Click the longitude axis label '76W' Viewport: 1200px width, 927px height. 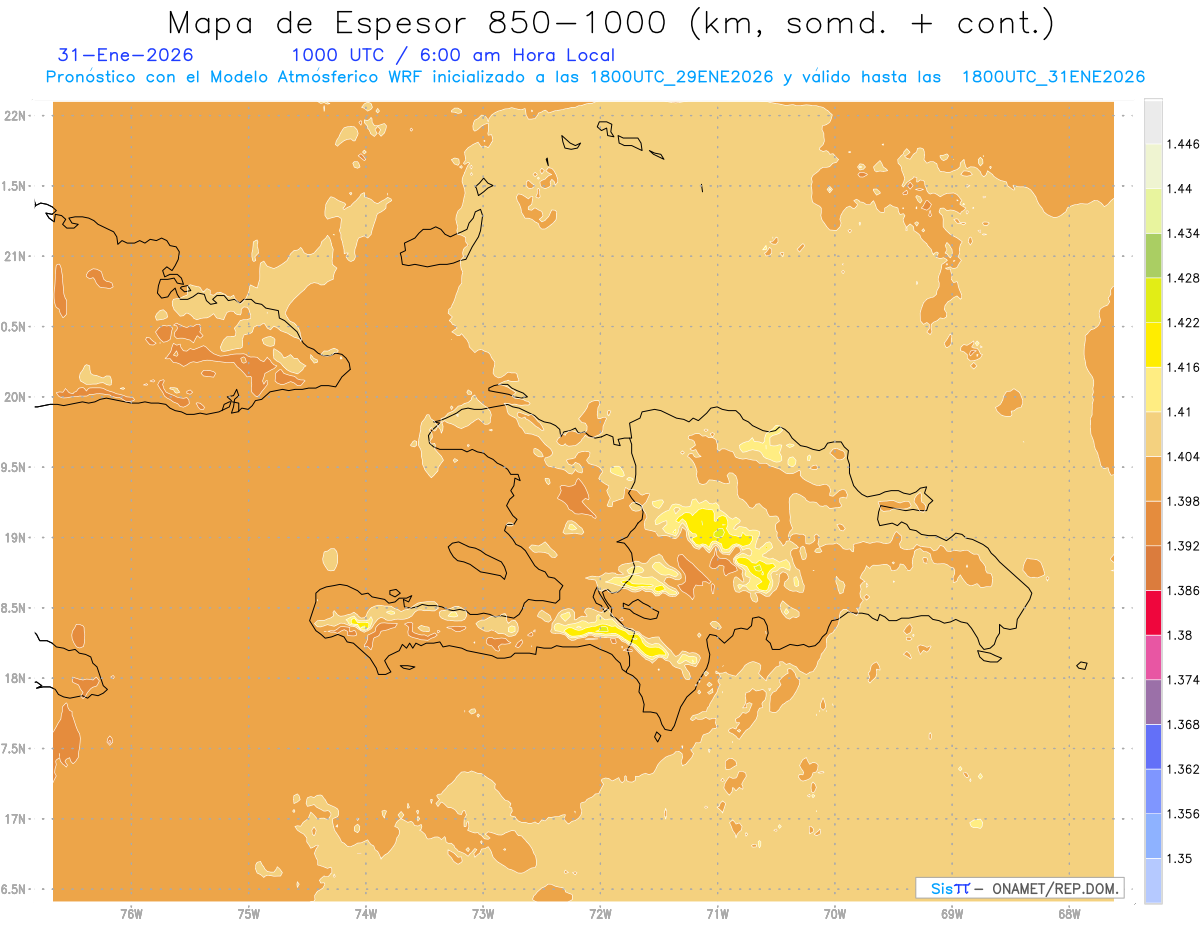131,913
